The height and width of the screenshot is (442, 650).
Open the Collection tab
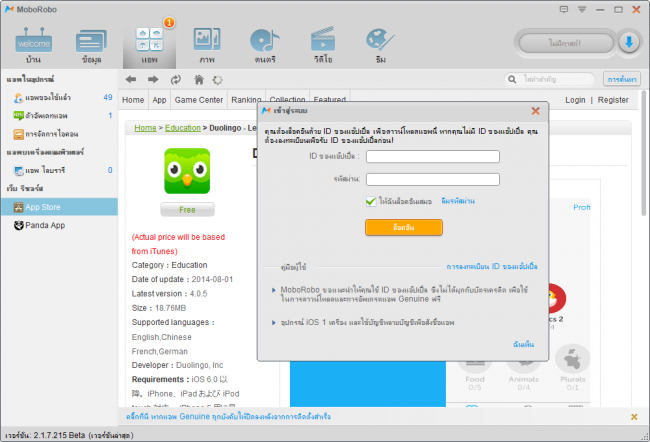(x=287, y=100)
